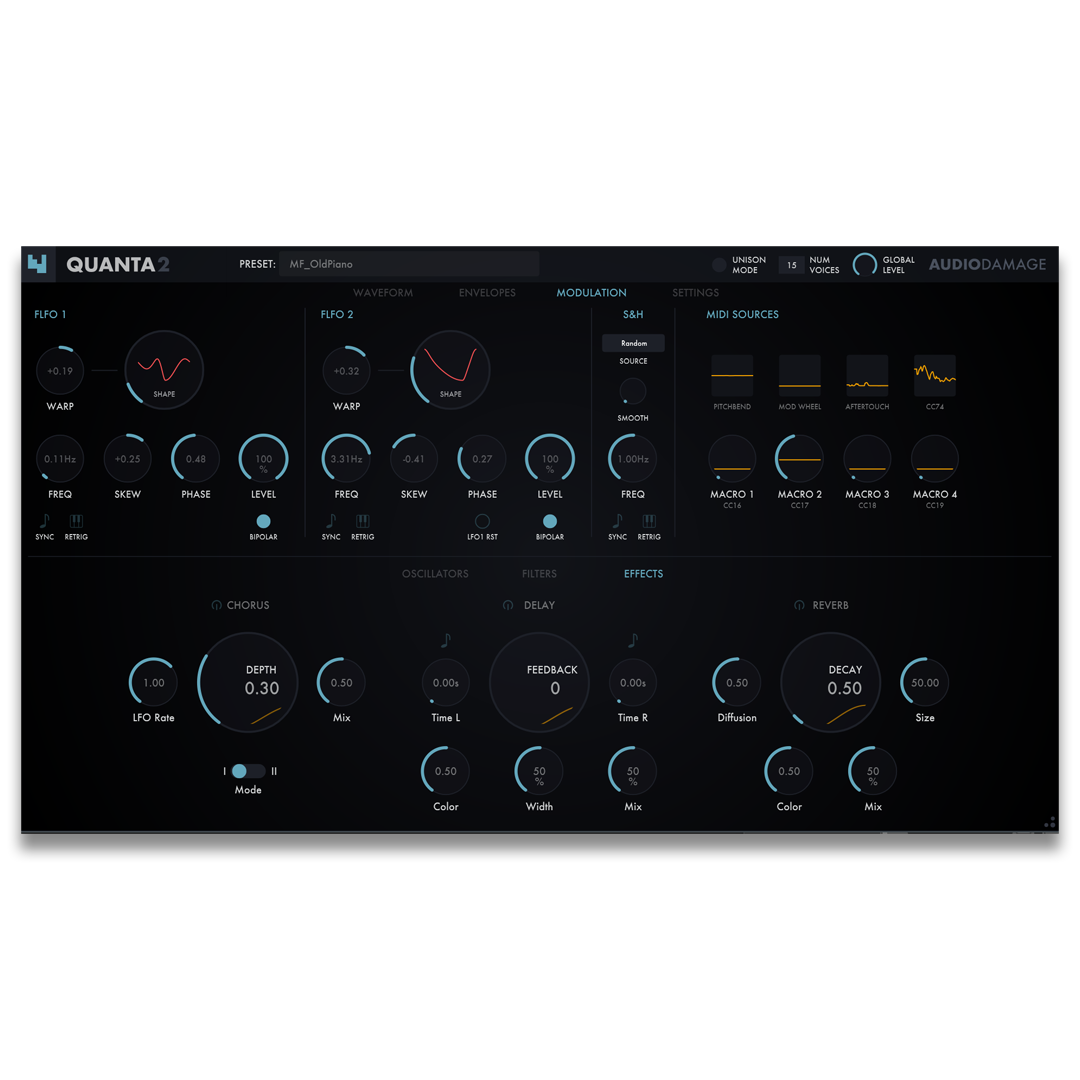Click the Delay headphone audition icon
1080x1080 pixels.
pos(508,605)
